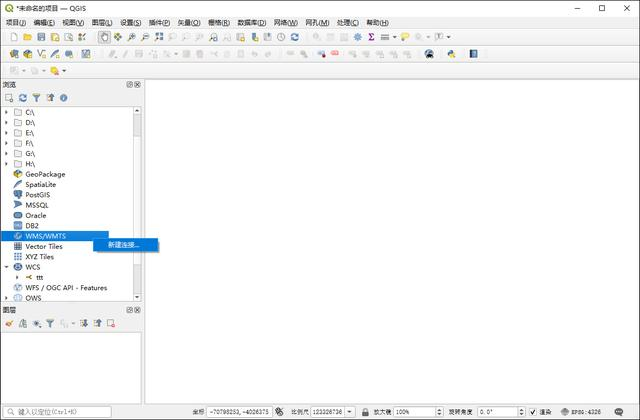Open the Python console icon
This screenshot has width=640, height=420.
pos(451,54)
